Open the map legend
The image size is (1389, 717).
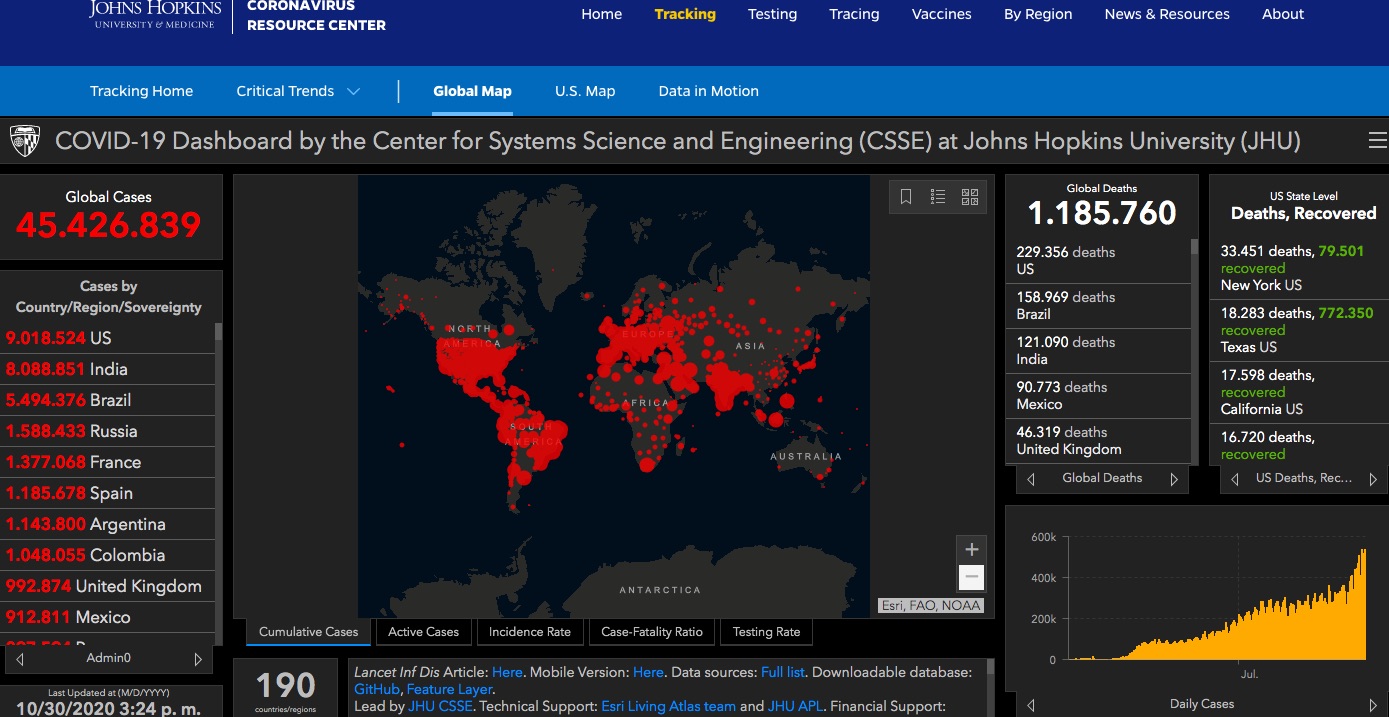(938, 196)
